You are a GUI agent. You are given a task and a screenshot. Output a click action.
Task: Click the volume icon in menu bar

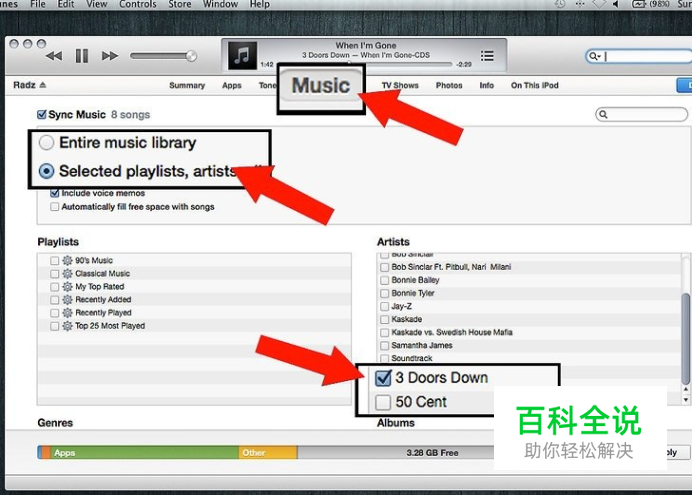coord(616,4)
